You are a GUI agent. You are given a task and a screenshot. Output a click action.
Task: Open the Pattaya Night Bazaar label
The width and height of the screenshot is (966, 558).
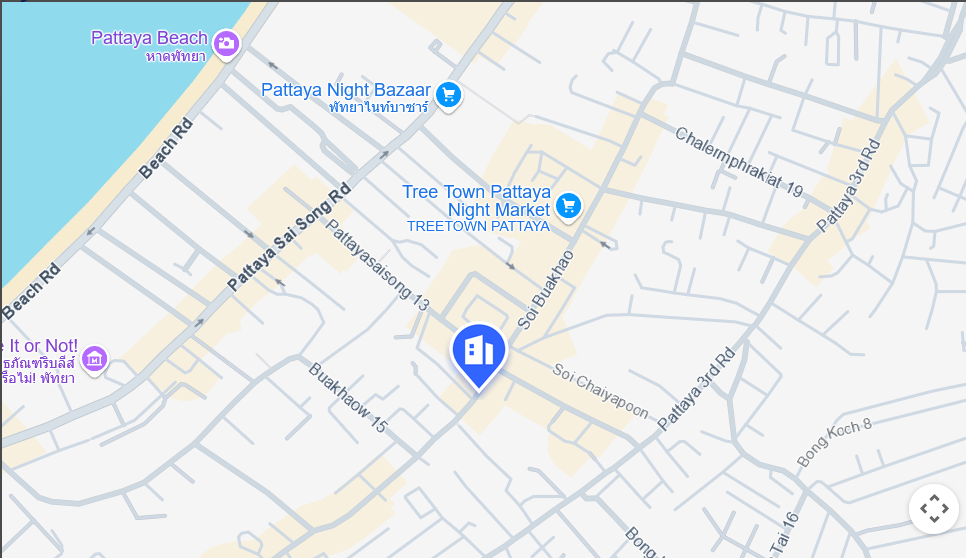click(346, 90)
